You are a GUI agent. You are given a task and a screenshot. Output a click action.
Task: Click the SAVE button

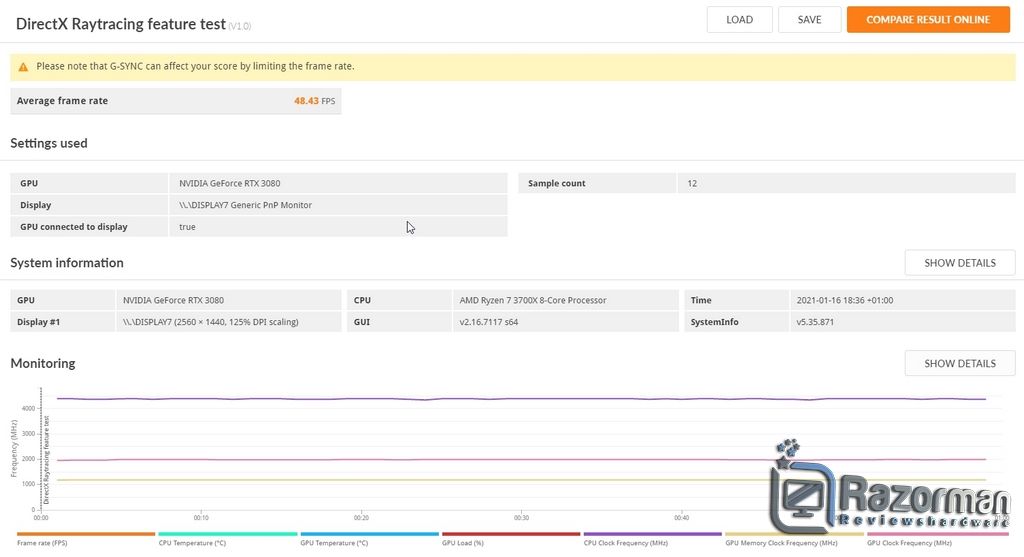coord(809,20)
